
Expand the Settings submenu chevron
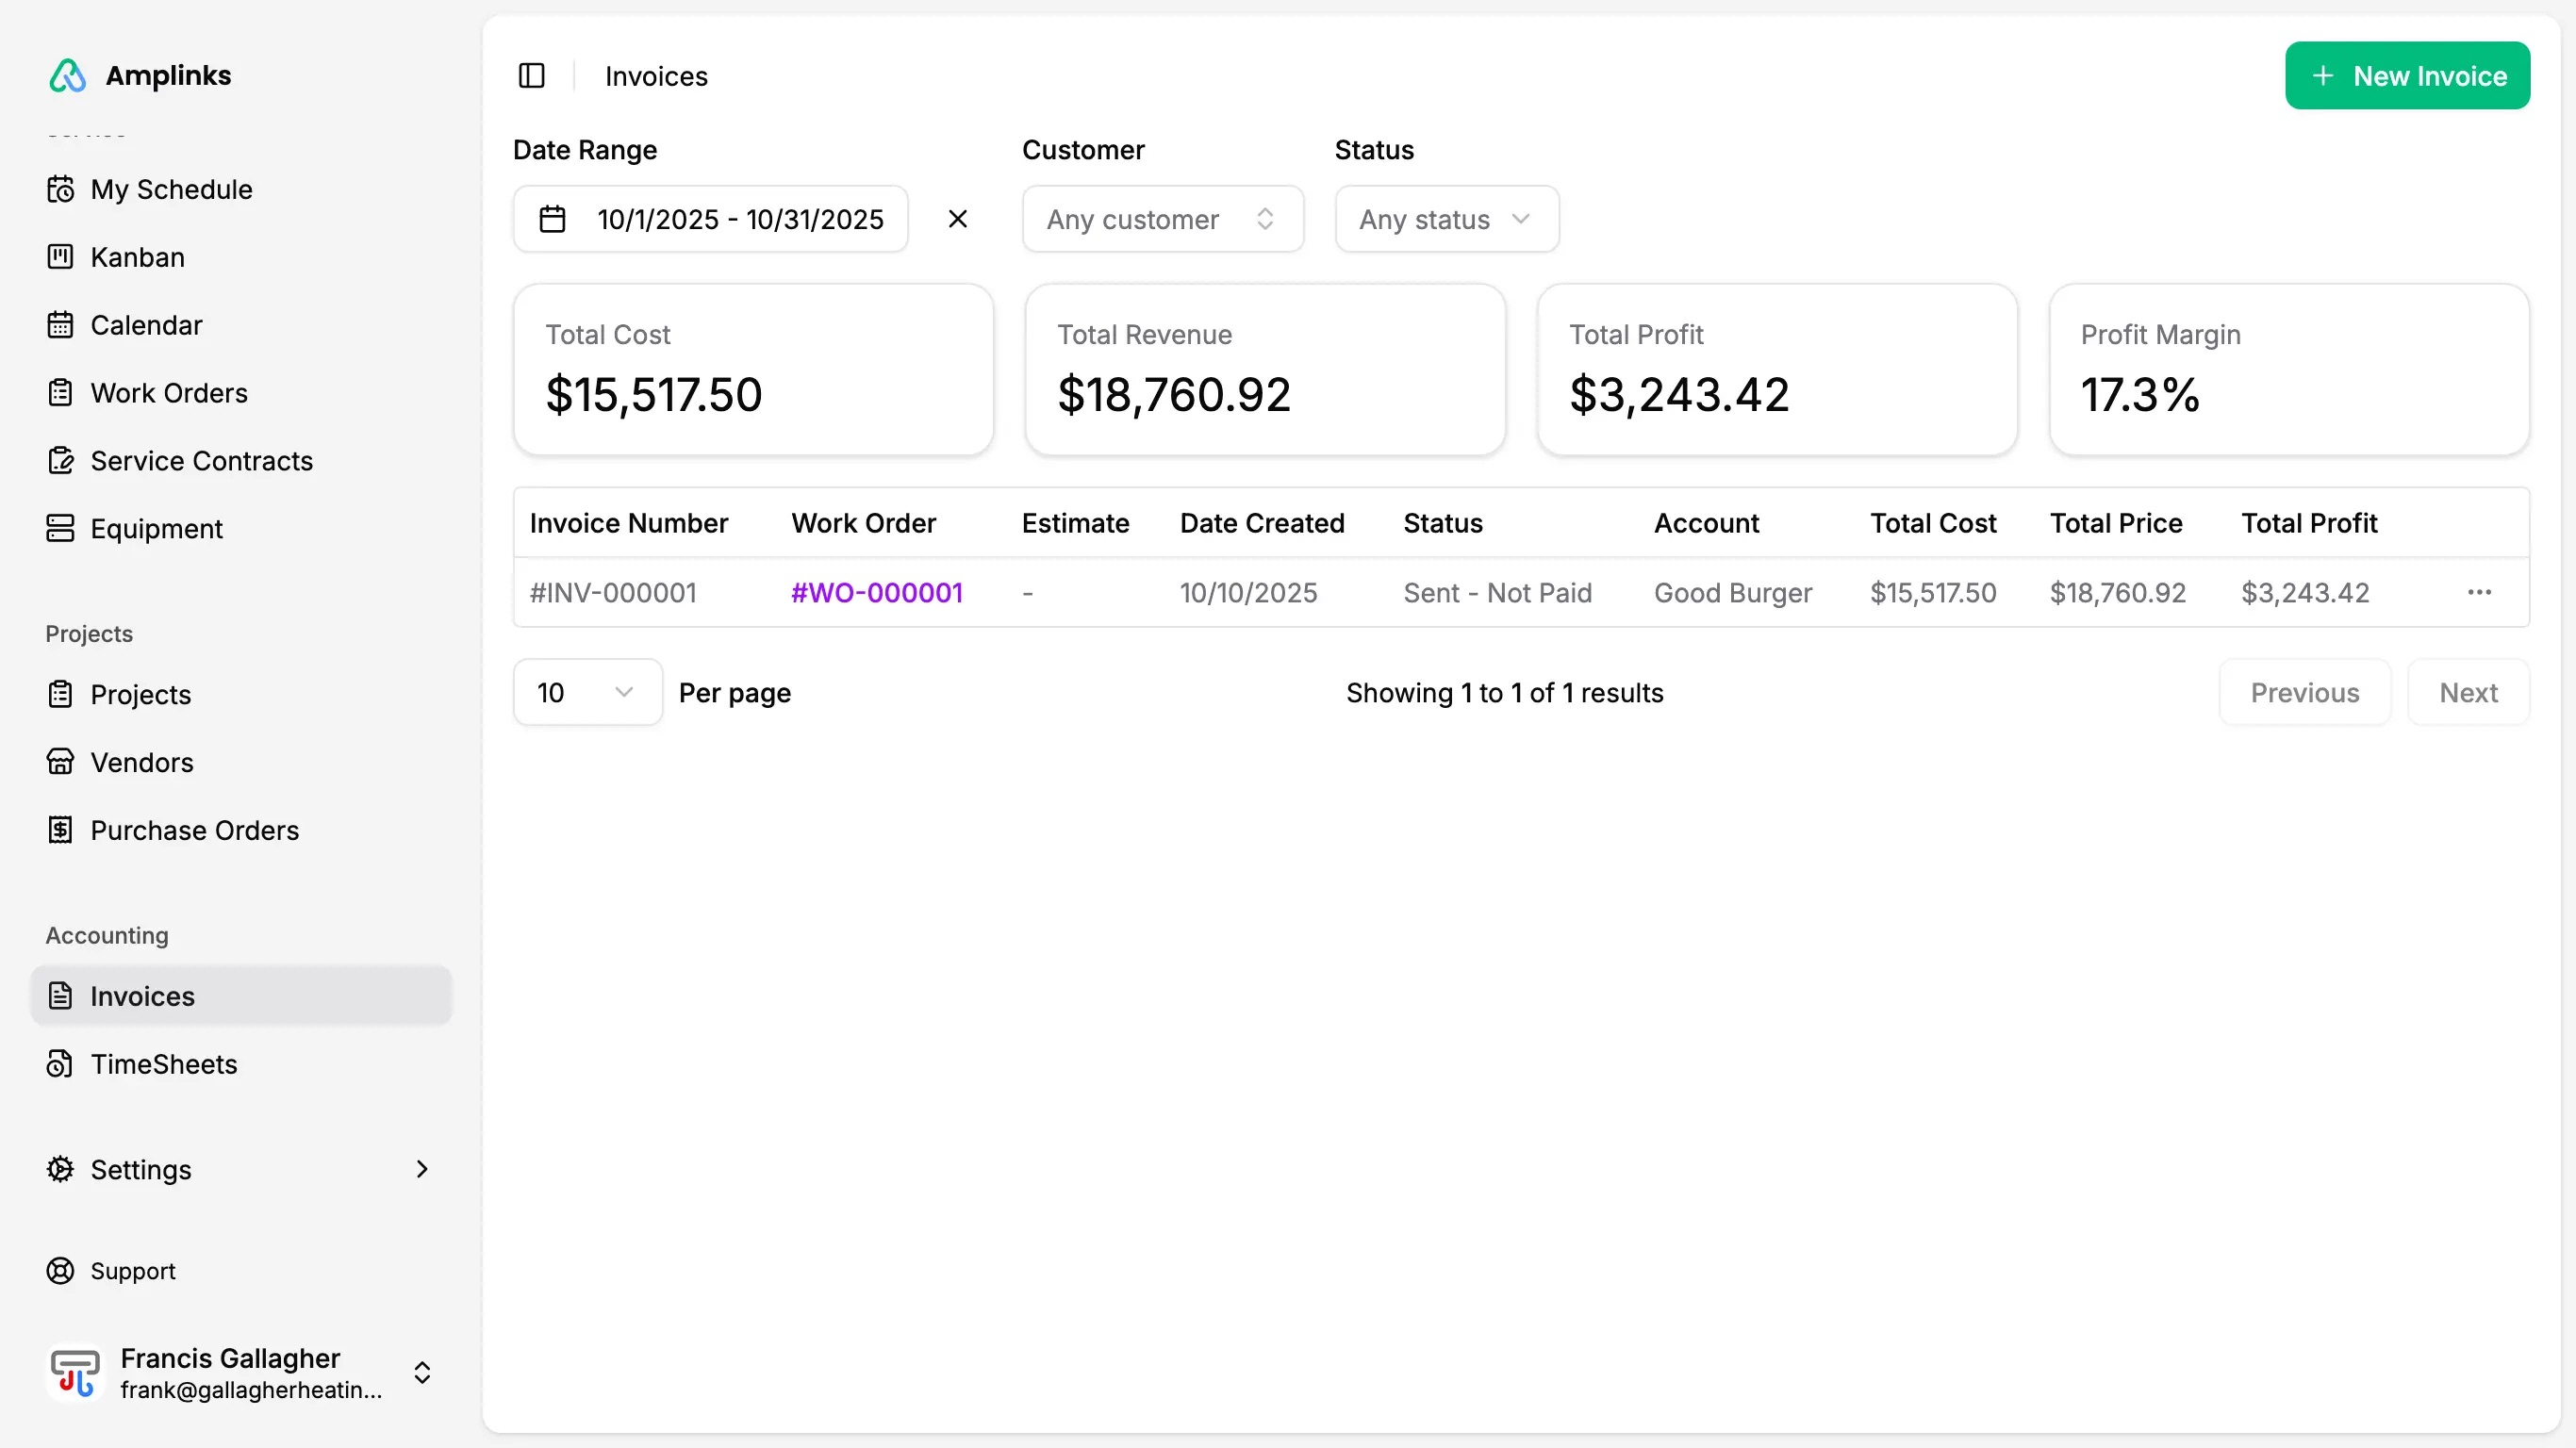(x=422, y=1169)
